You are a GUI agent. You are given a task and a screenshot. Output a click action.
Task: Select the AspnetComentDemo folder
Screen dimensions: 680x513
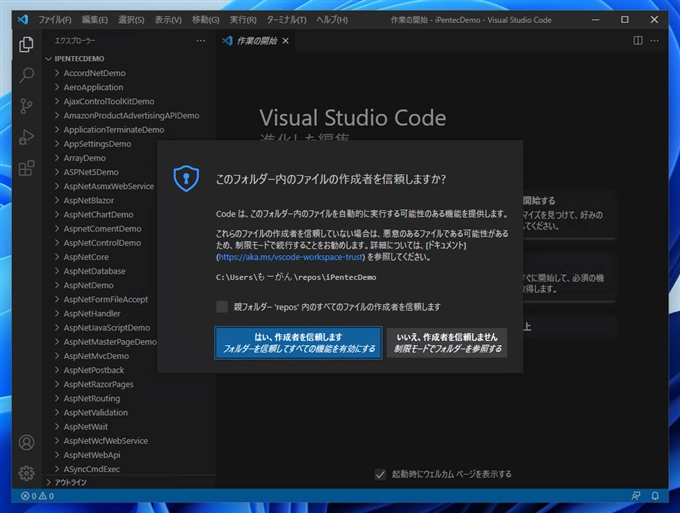coord(102,229)
